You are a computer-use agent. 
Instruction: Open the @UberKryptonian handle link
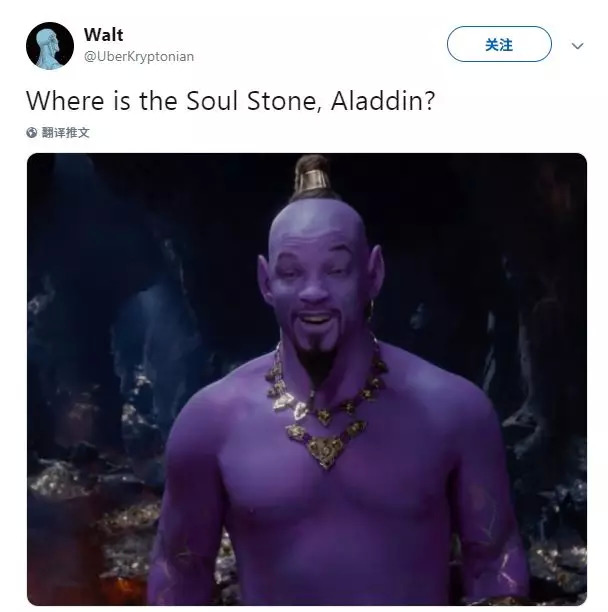pyautogui.click(x=139, y=57)
